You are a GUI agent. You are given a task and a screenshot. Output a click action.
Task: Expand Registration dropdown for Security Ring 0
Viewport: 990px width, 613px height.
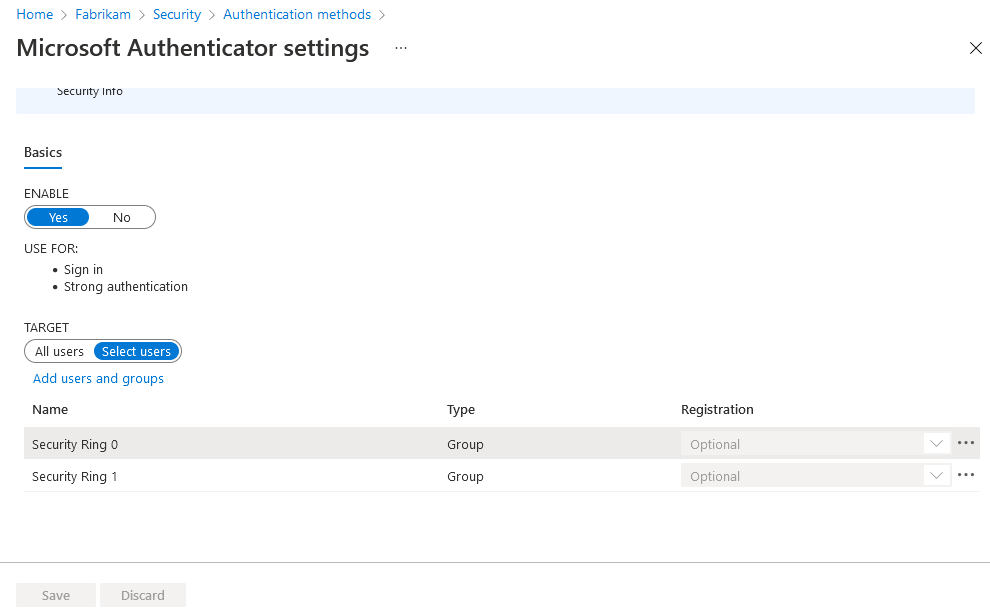point(936,444)
